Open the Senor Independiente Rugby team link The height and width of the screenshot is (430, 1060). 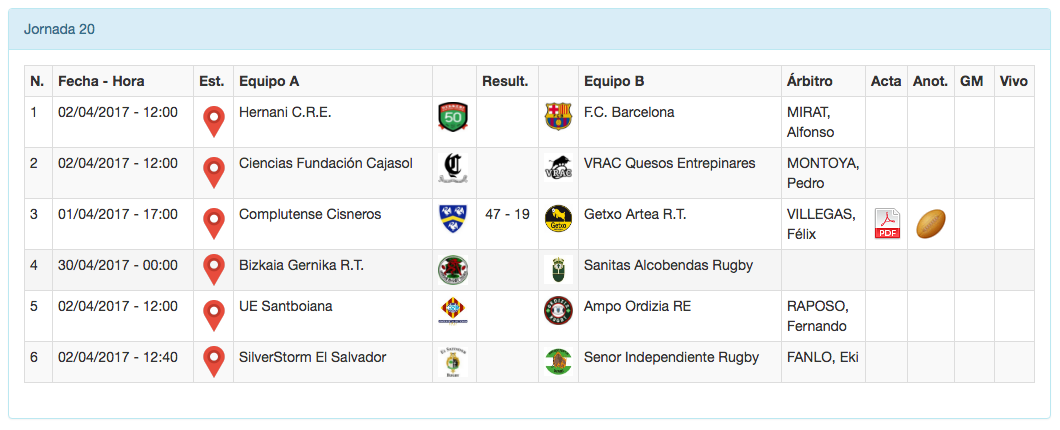[671, 357]
